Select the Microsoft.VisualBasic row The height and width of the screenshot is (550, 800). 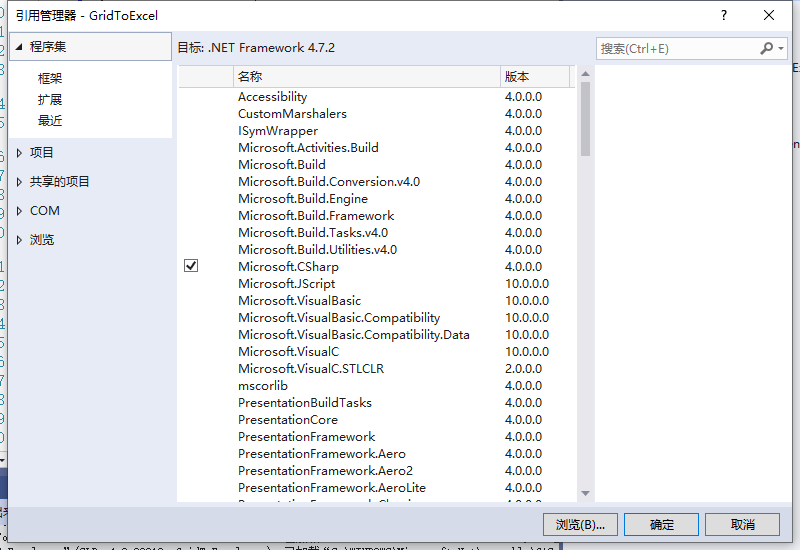pyautogui.click(x=377, y=301)
